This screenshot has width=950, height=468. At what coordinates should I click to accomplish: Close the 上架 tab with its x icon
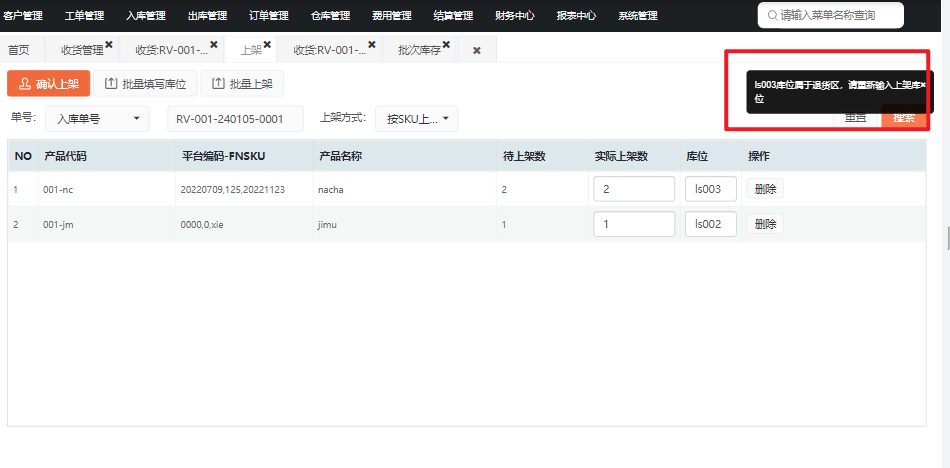pyautogui.click(x=267, y=44)
